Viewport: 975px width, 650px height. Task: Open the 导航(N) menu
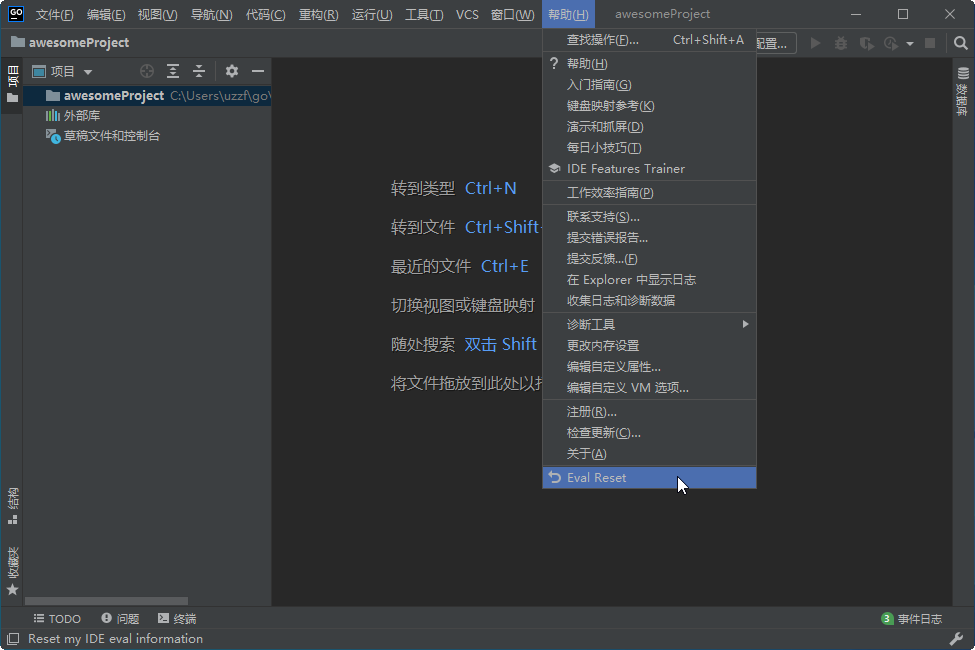(x=211, y=14)
